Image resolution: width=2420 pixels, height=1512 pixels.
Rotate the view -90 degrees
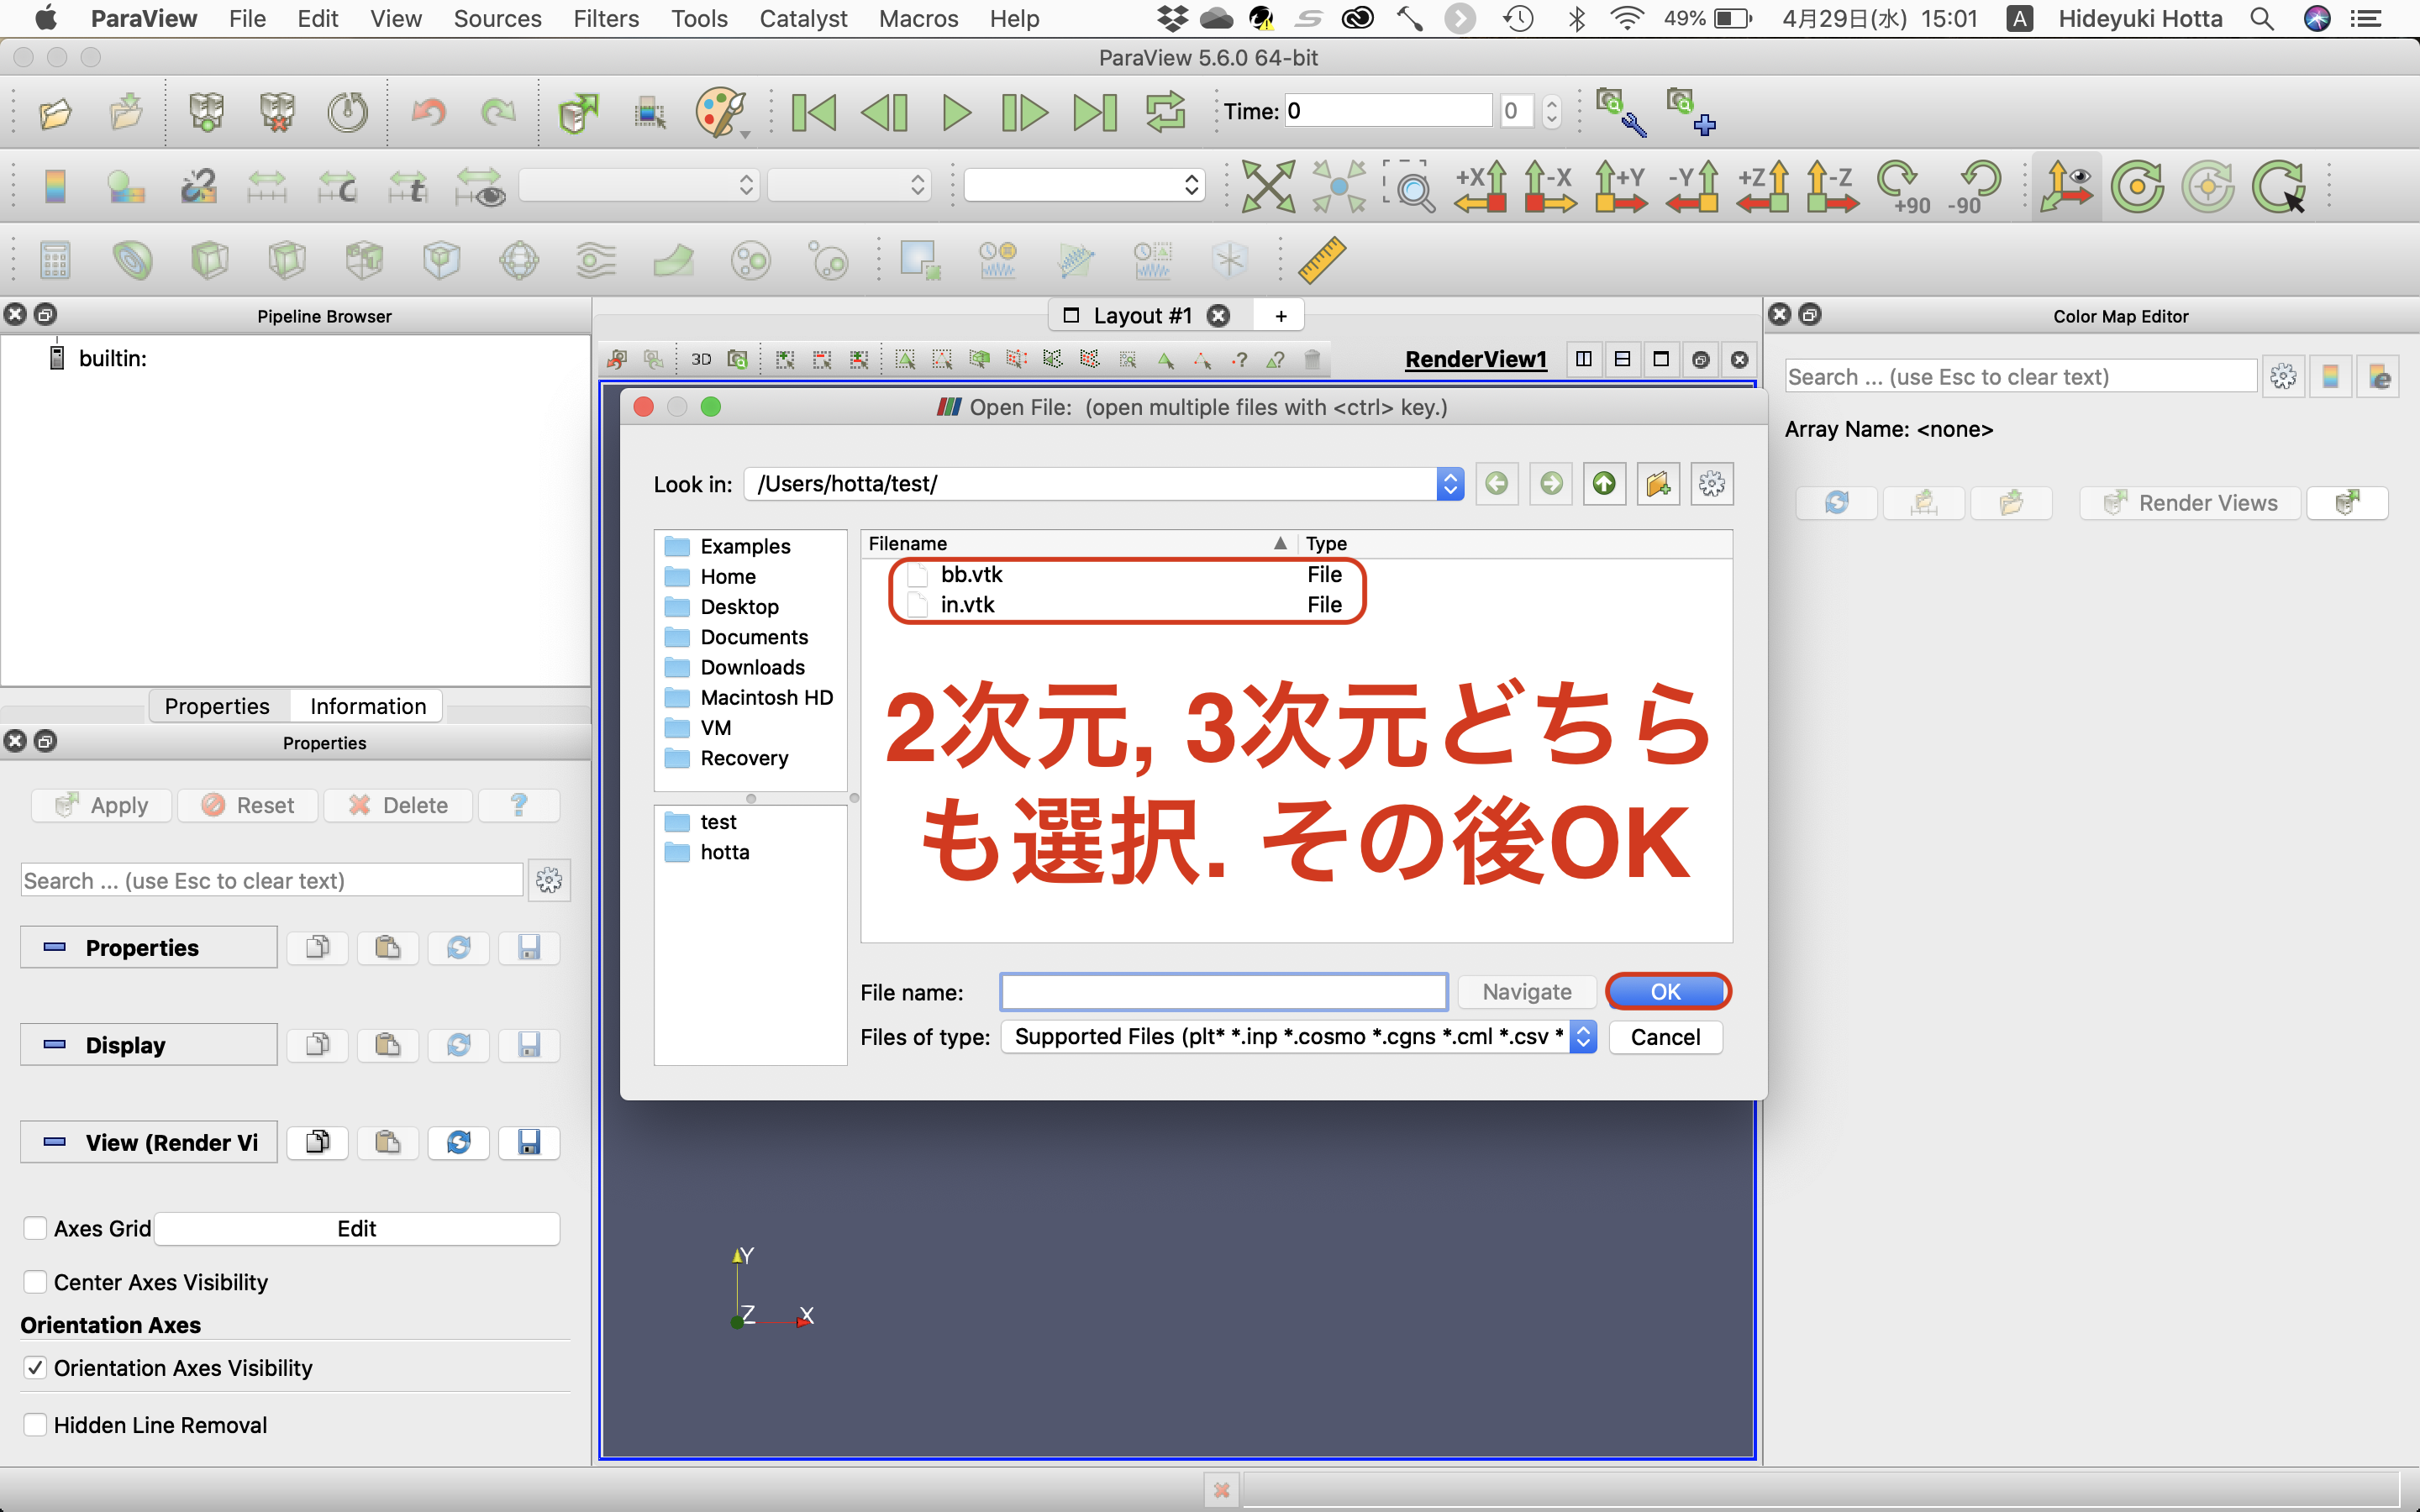[x=1973, y=187]
